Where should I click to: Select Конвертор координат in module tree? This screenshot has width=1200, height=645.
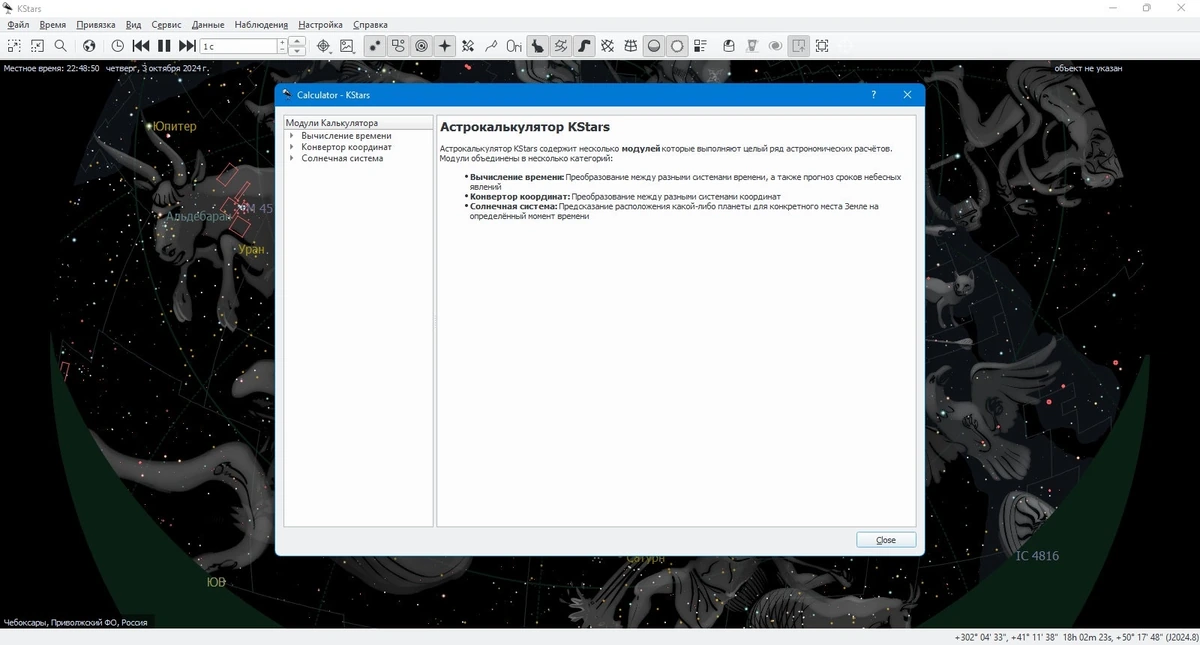[x=346, y=147]
